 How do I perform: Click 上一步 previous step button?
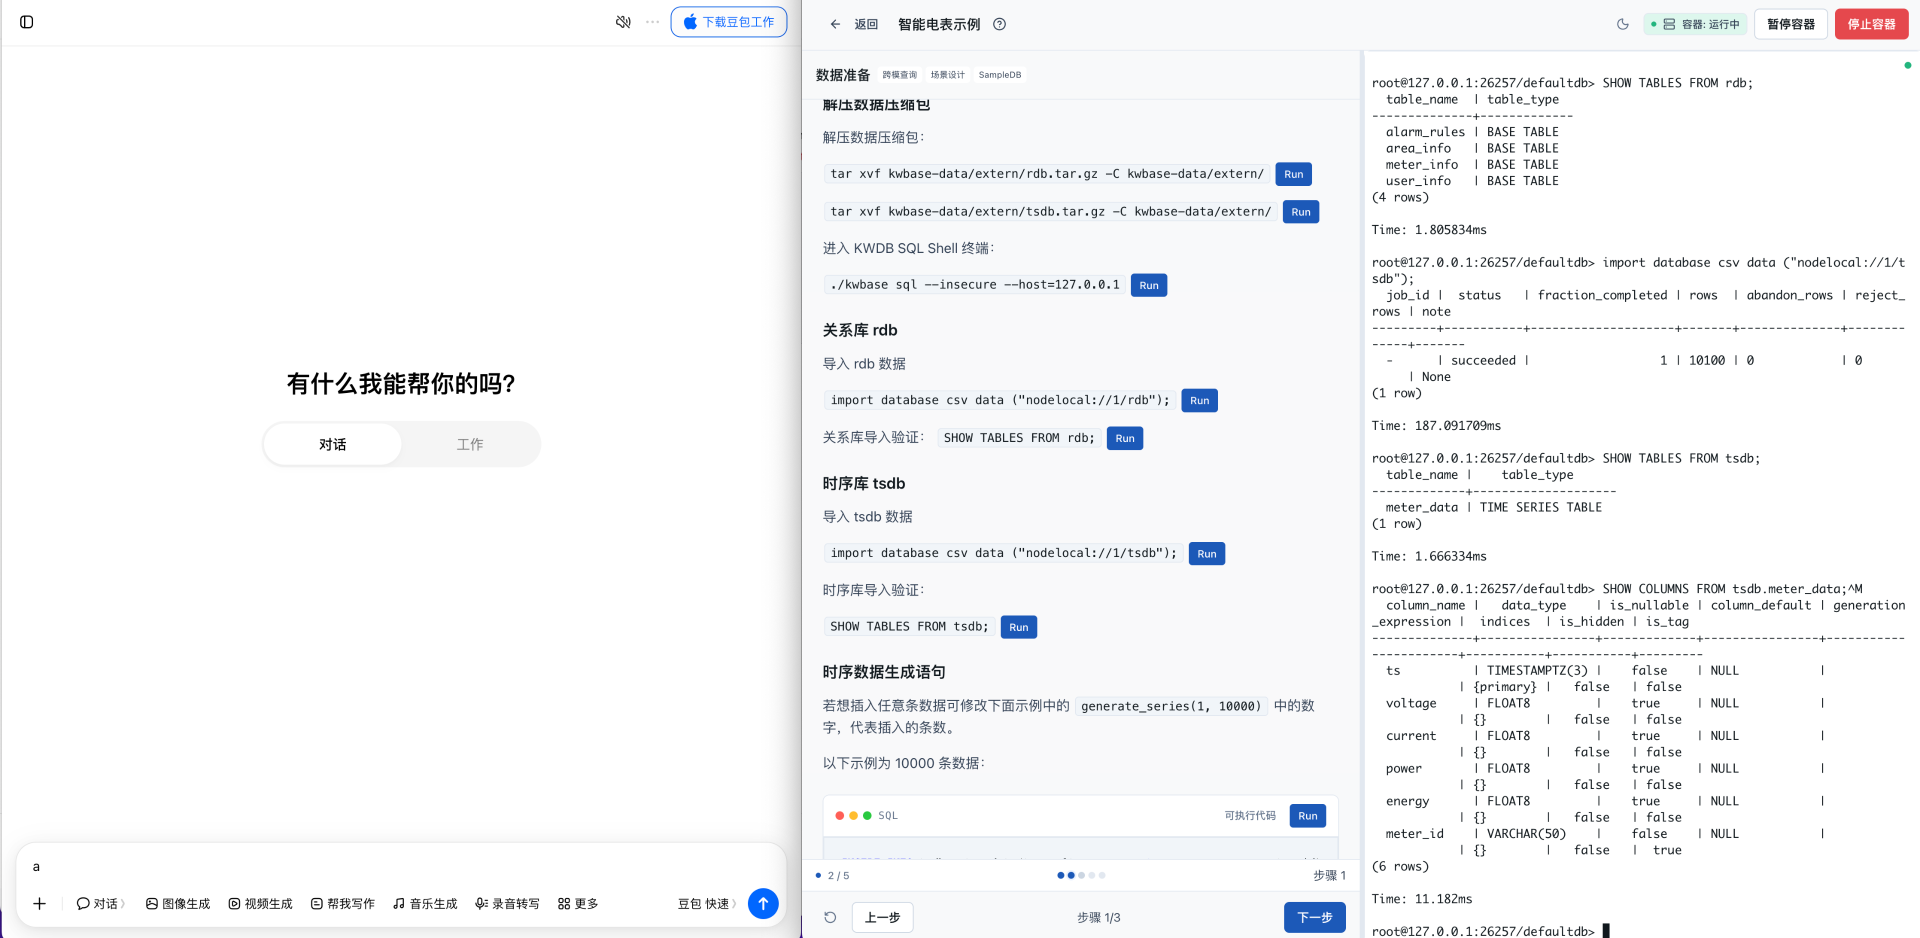(x=882, y=917)
